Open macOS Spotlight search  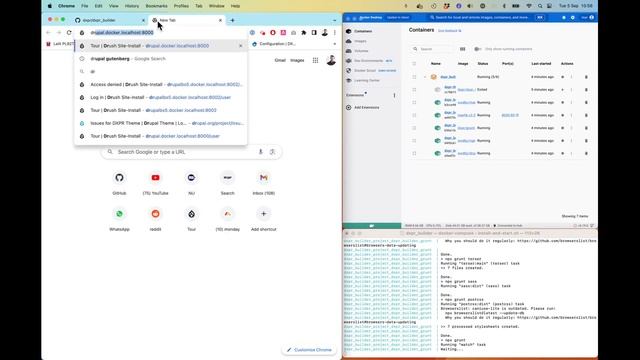[540, 6]
